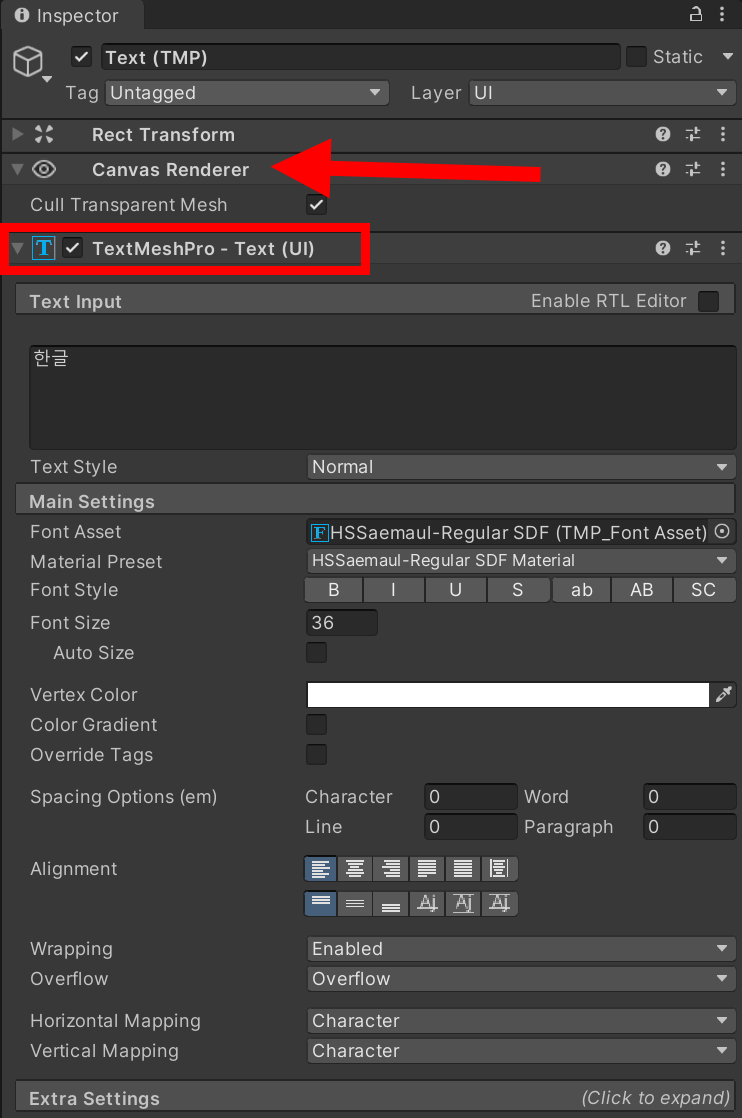Set vertical alignment to bottom

click(391, 903)
